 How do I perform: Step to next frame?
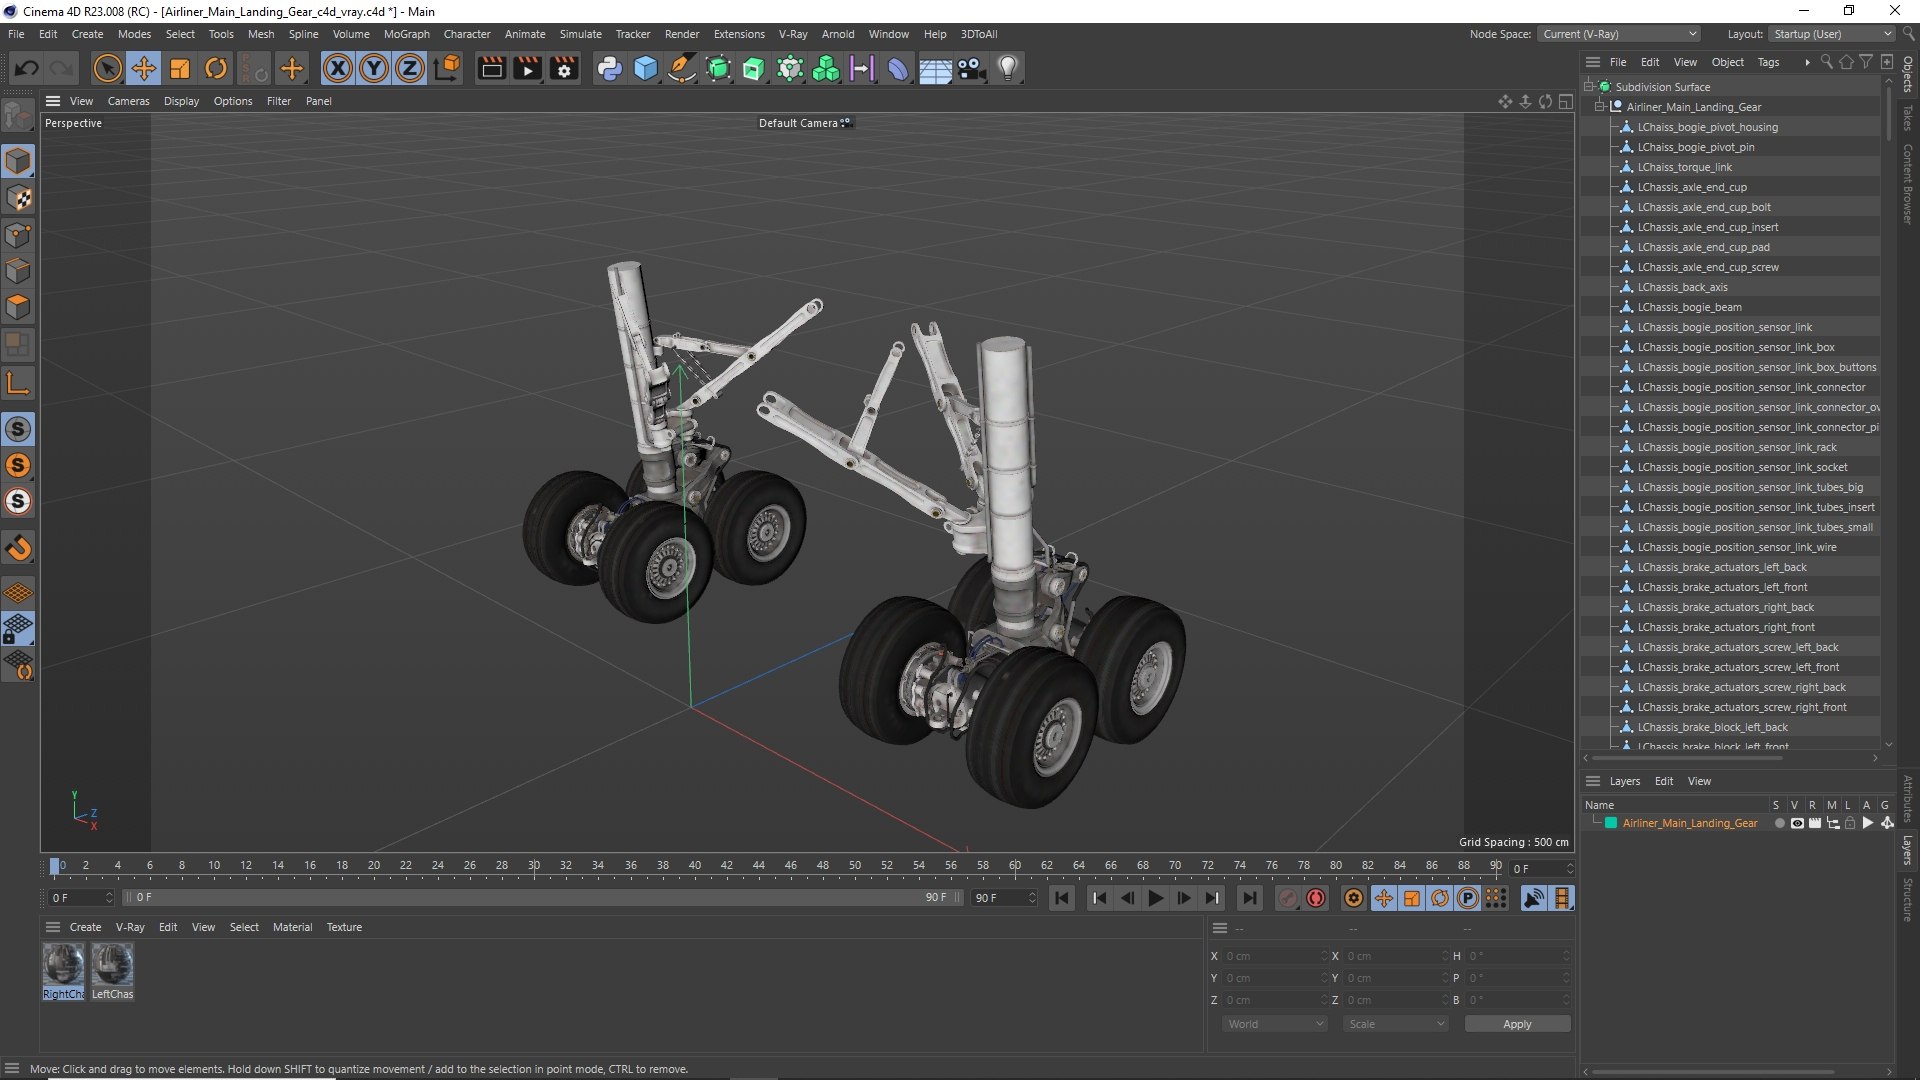pos(1183,898)
